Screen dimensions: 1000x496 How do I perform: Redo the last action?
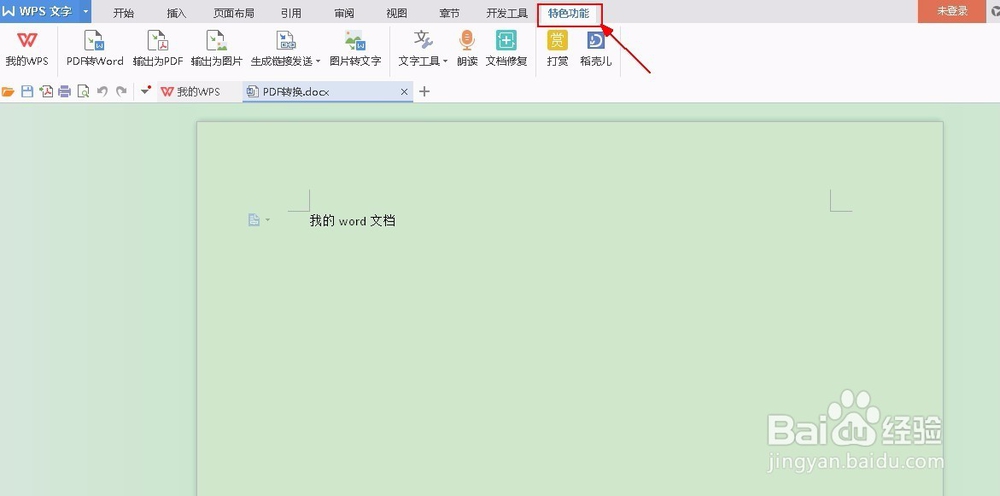pos(121,92)
